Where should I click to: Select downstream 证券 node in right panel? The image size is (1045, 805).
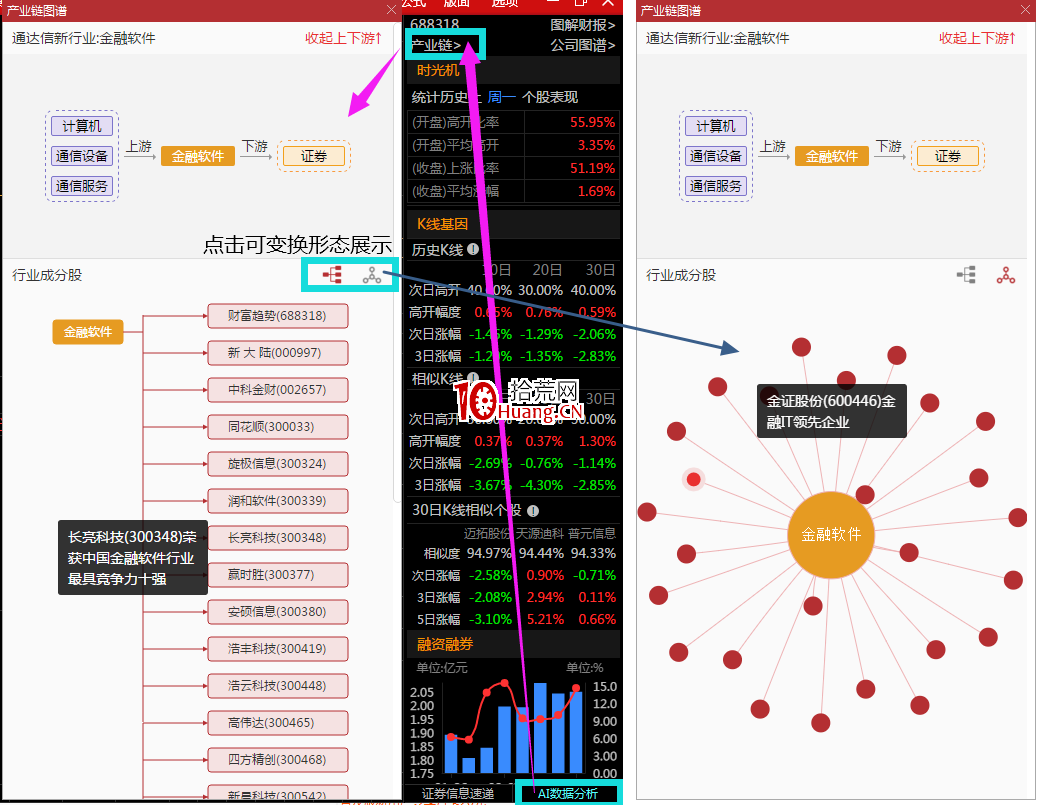[x=948, y=156]
